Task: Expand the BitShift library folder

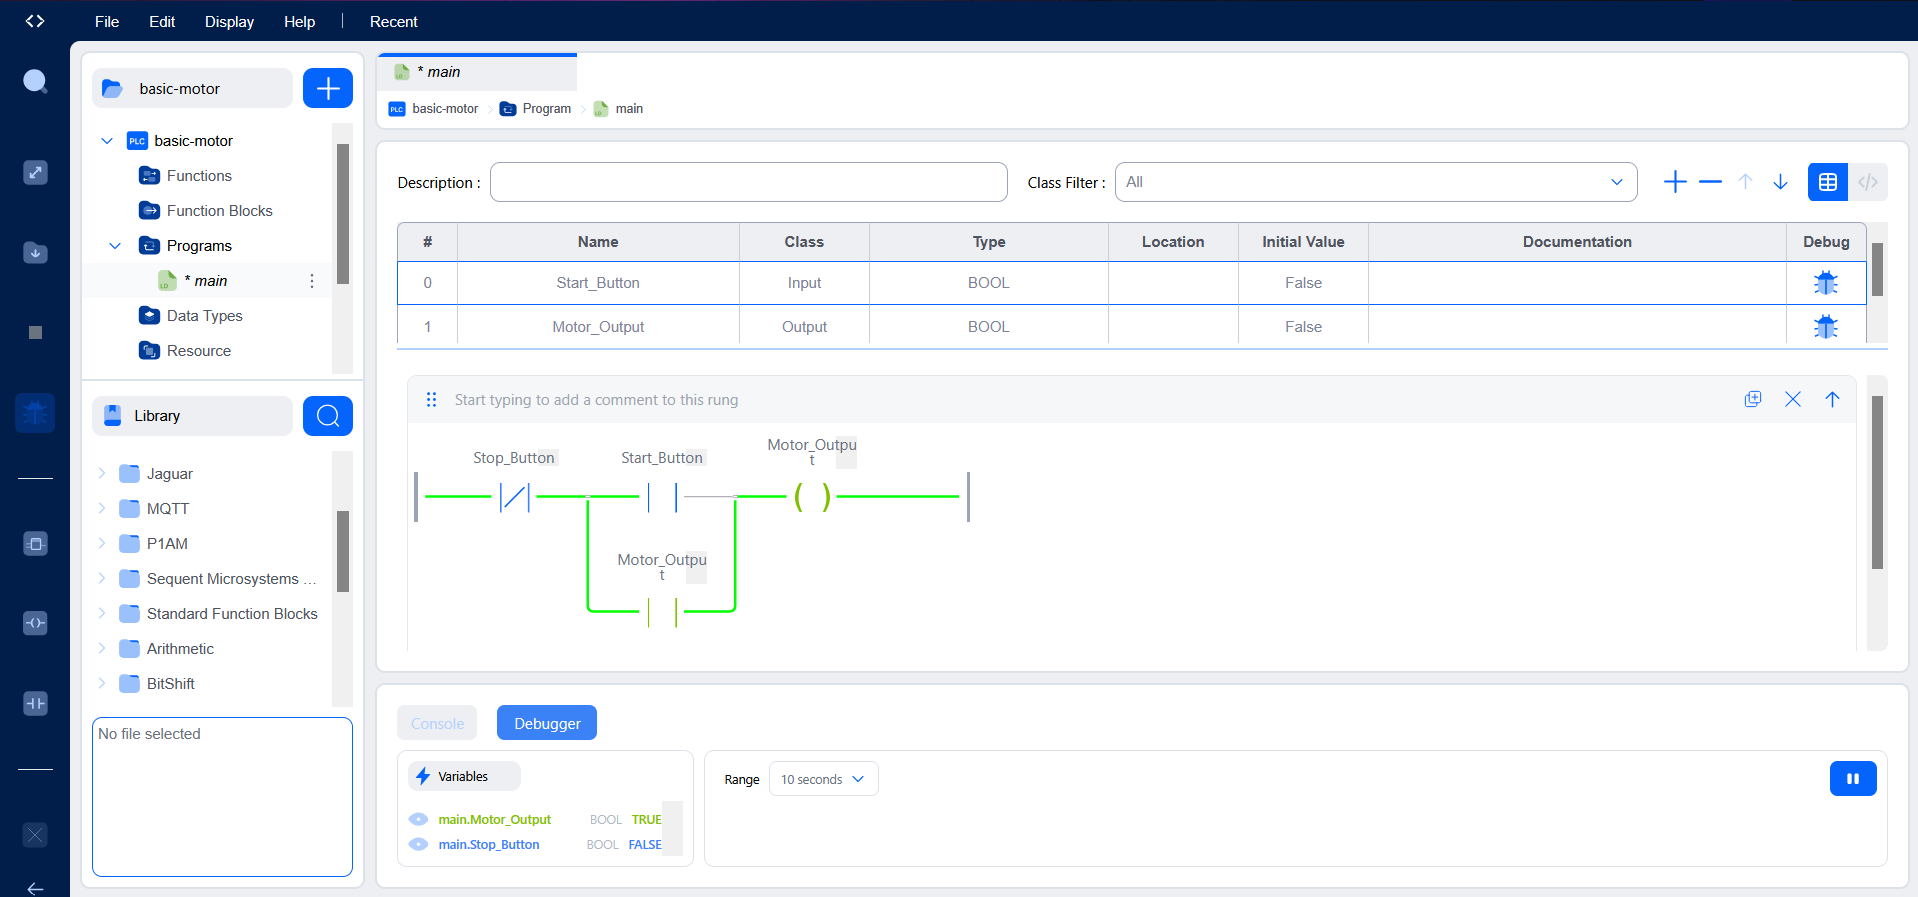Action: coord(102,683)
